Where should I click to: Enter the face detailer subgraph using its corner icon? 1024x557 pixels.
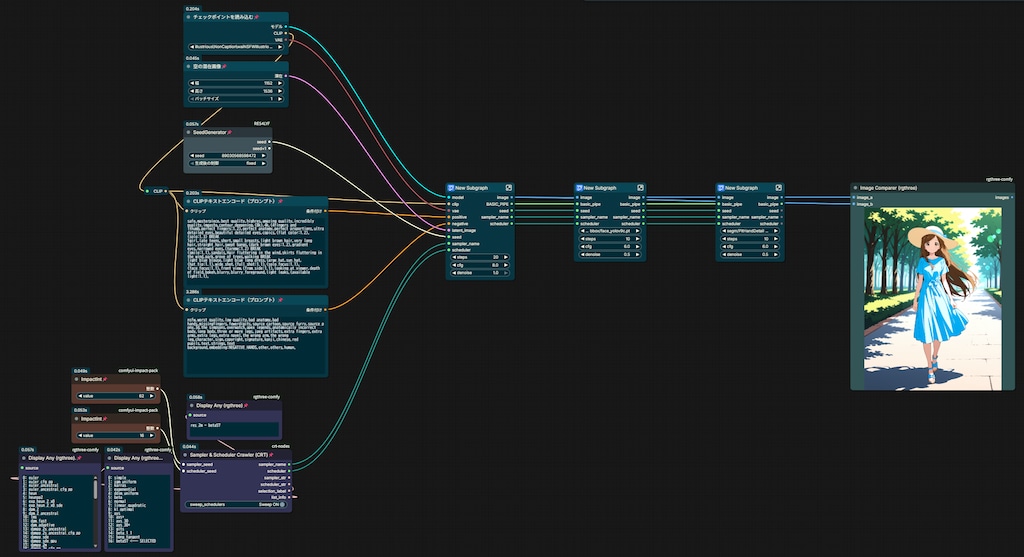641,187
